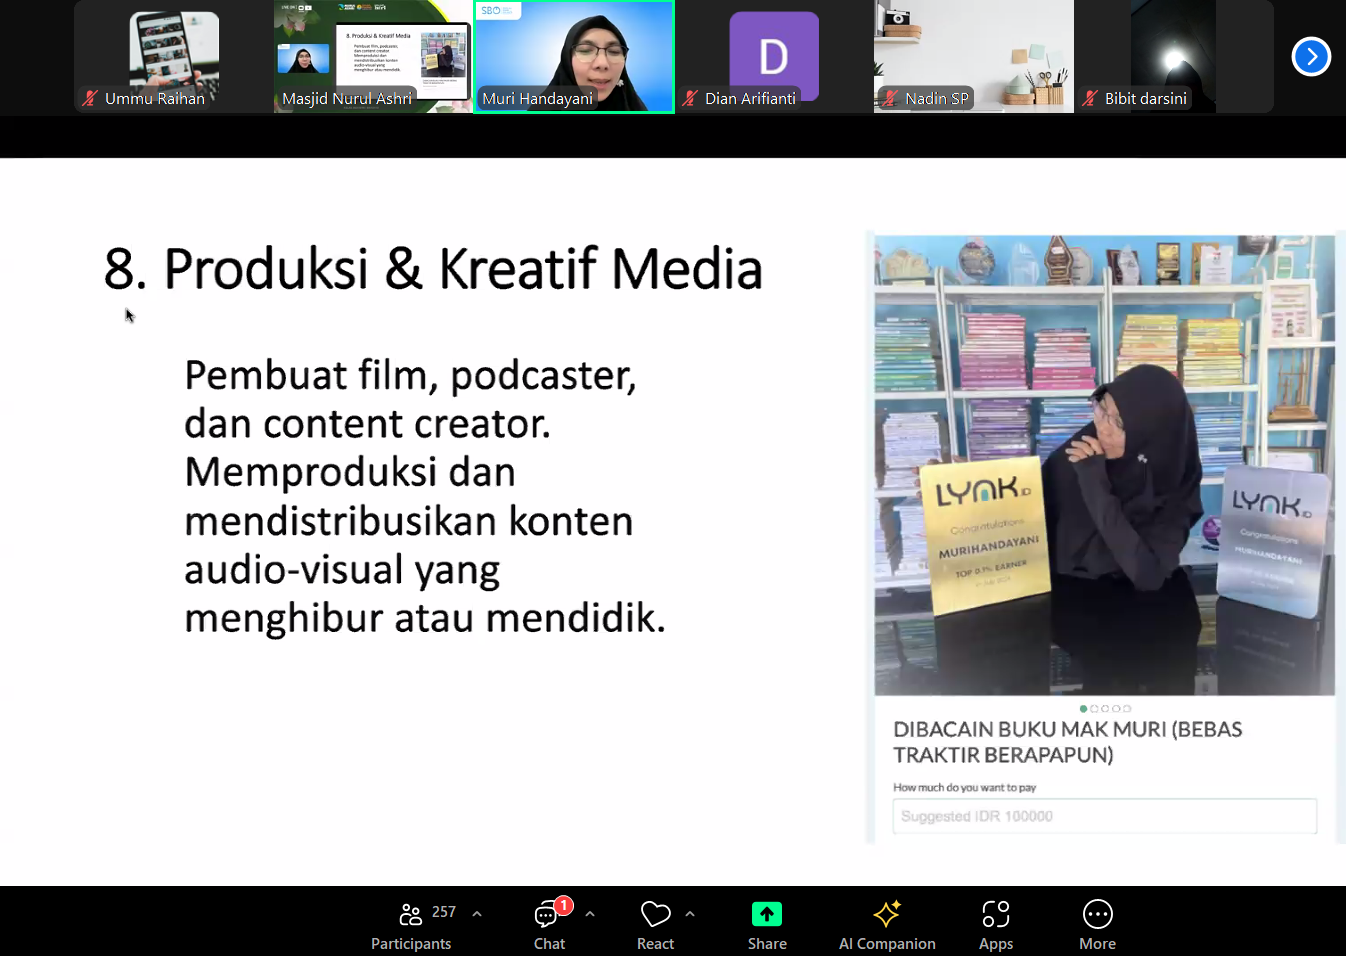Select Nadin SP's video tile
This screenshot has height=956, width=1346.
[973, 56]
